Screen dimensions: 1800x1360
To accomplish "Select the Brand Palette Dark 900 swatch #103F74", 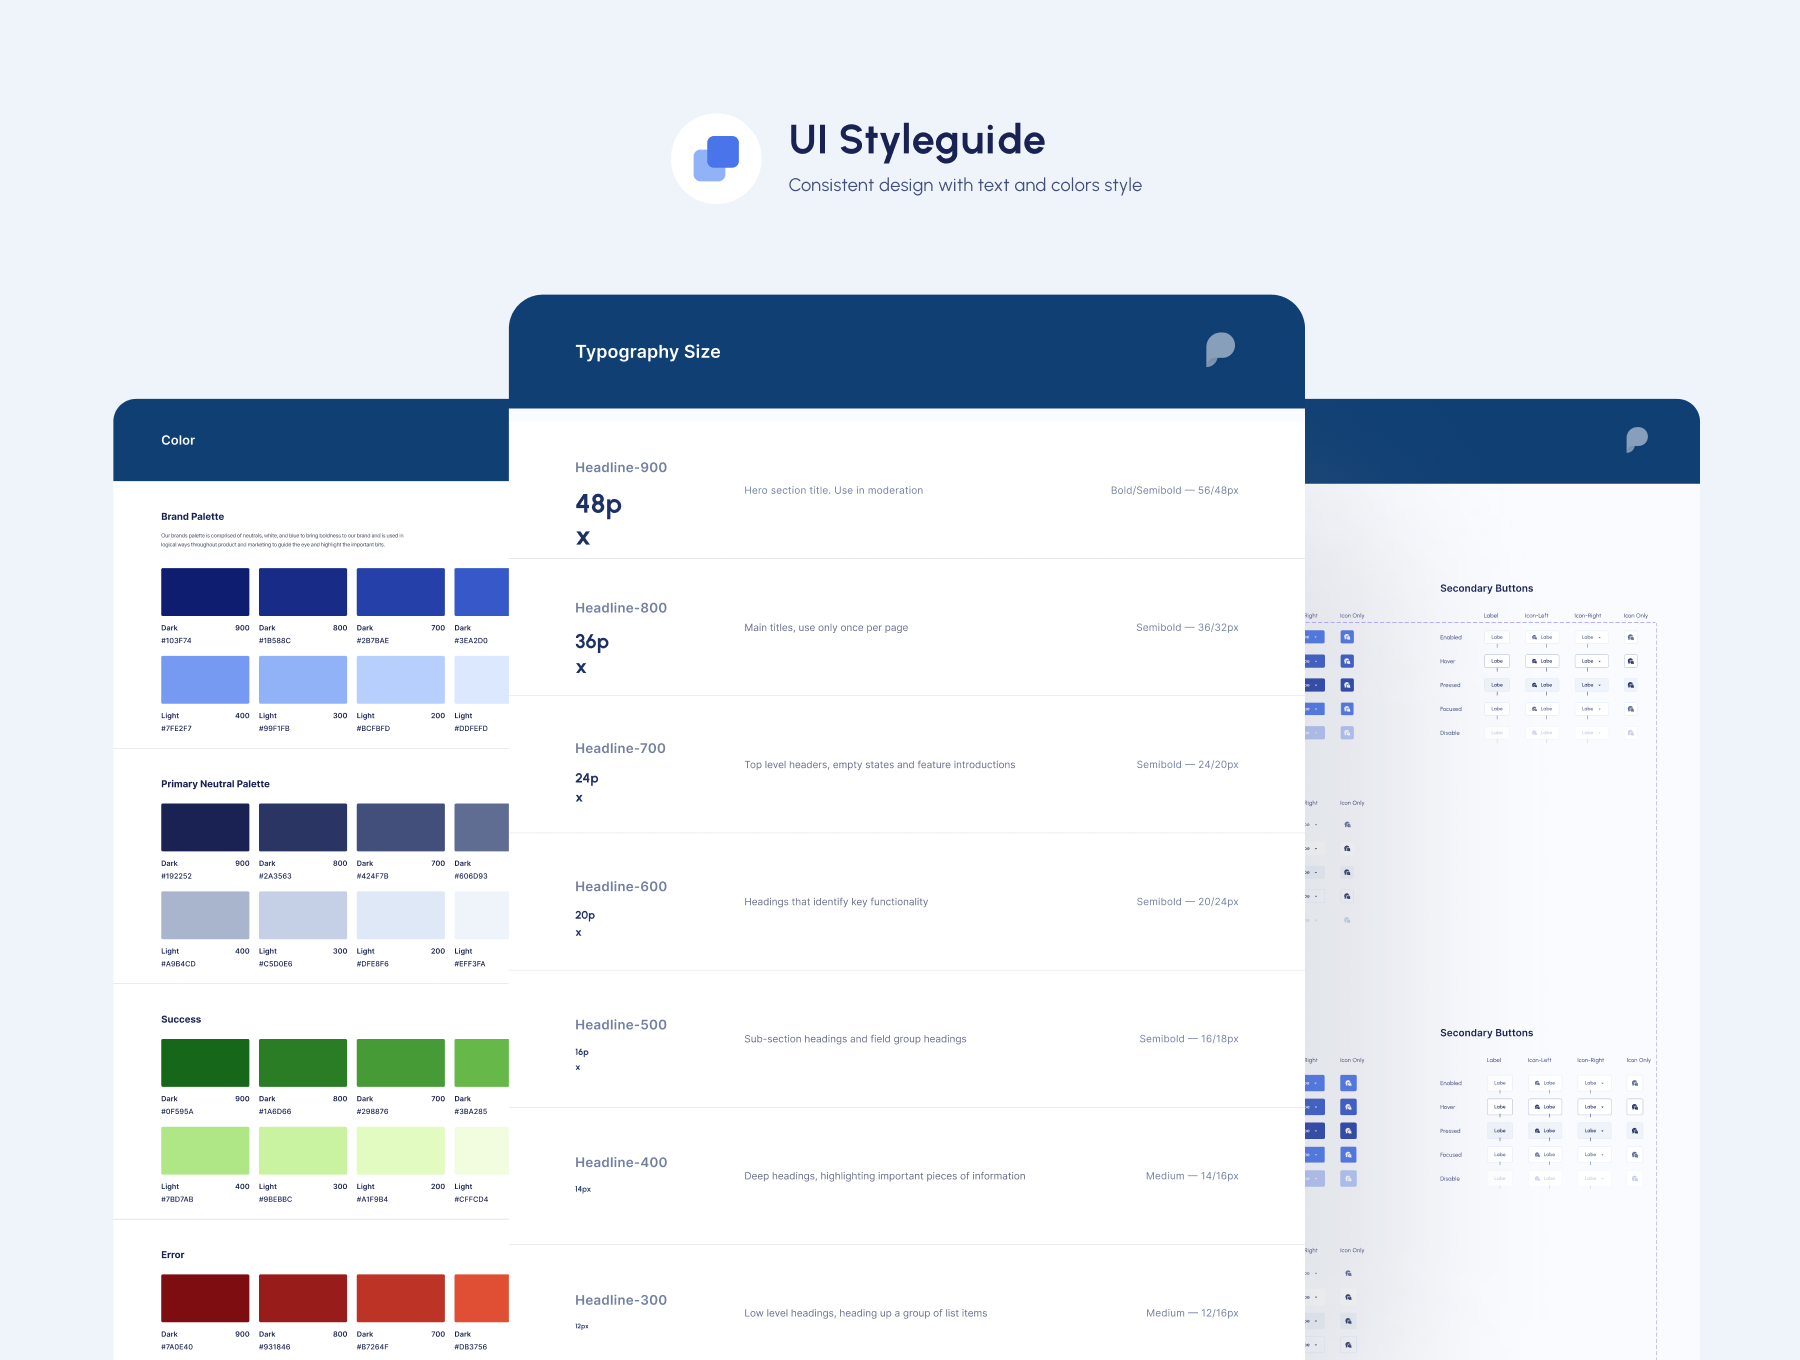I will (x=205, y=592).
